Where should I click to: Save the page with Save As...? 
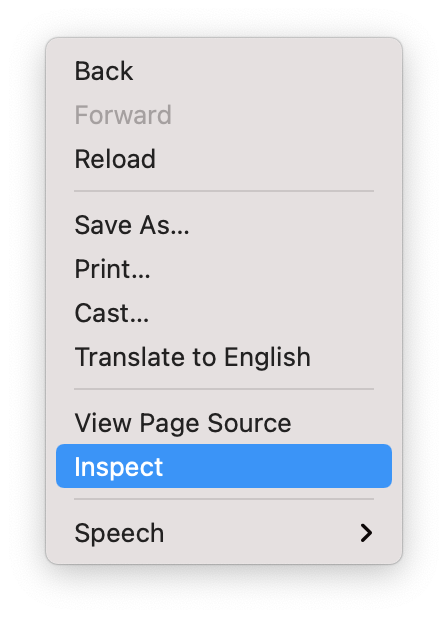(224, 225)
